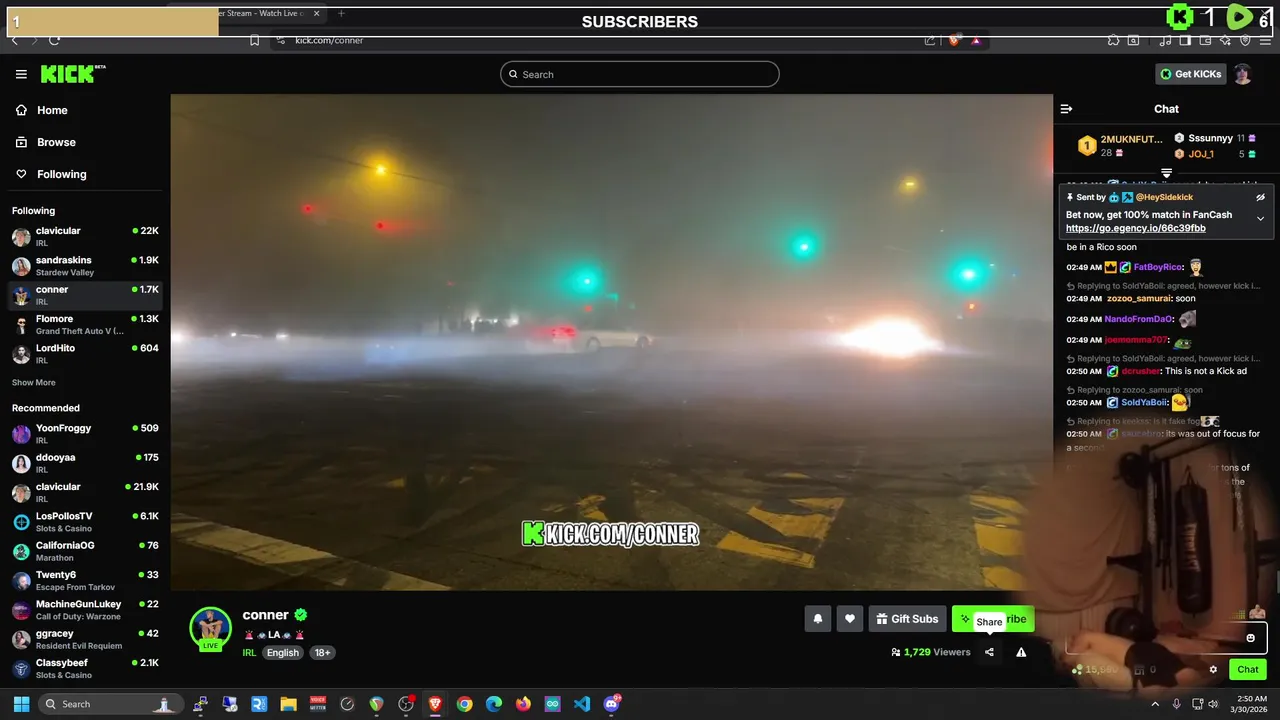The height and width of the screenshot is (720, 1280).
Task: Open Brave Wallet toolbar icon
Action: (1206, 40)
